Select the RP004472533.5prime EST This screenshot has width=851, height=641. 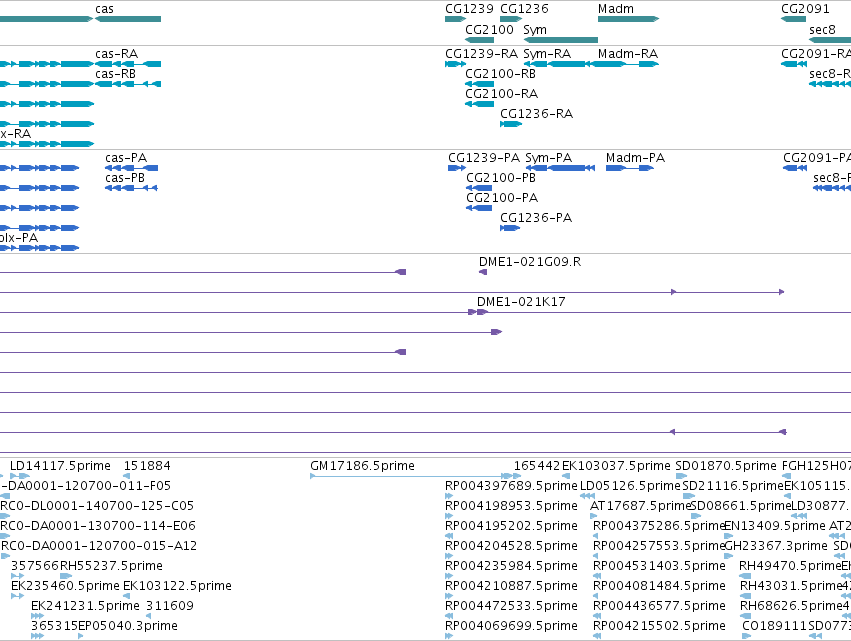point(449,616)
